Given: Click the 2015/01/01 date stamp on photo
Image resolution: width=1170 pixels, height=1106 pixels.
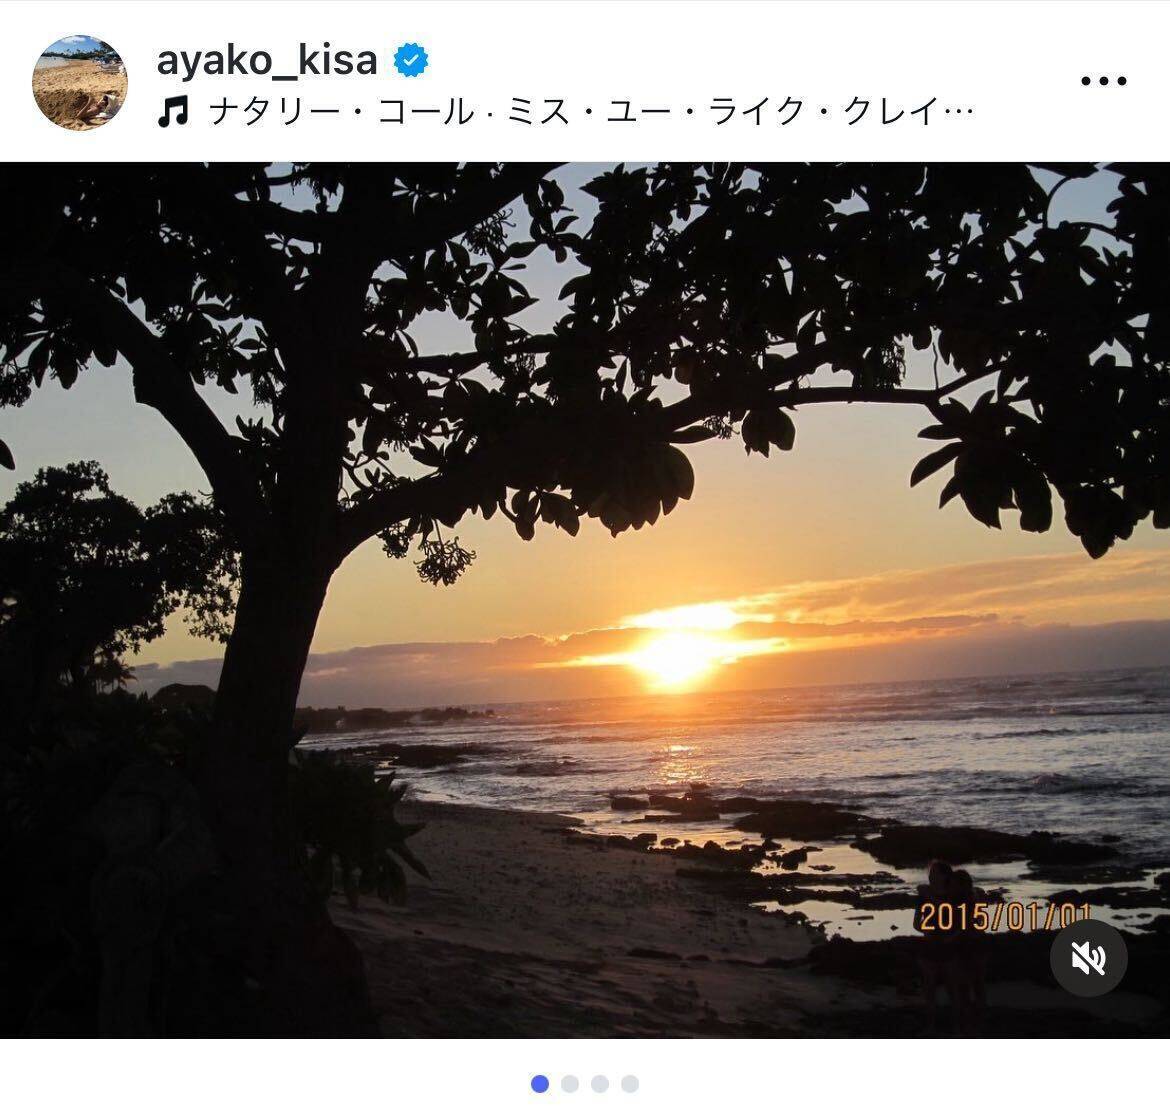Looking at the screenshot, I should pyautogui.click(x=1005, y=916).
